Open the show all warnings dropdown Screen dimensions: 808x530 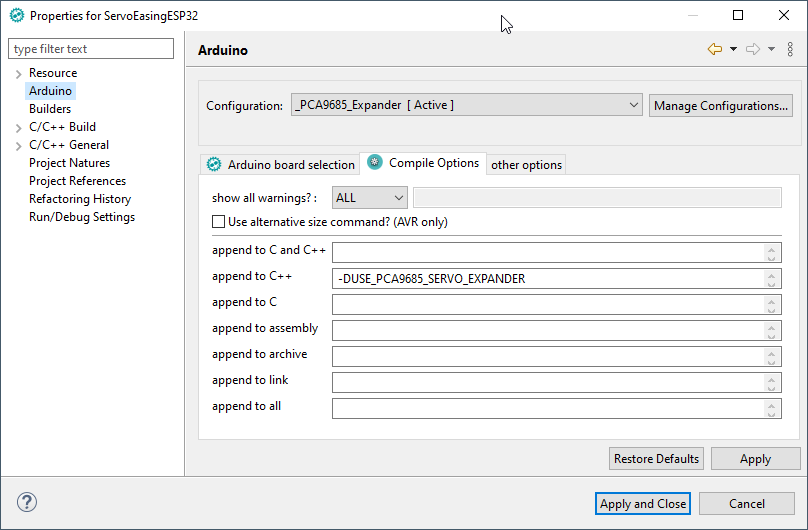point(369,198)
